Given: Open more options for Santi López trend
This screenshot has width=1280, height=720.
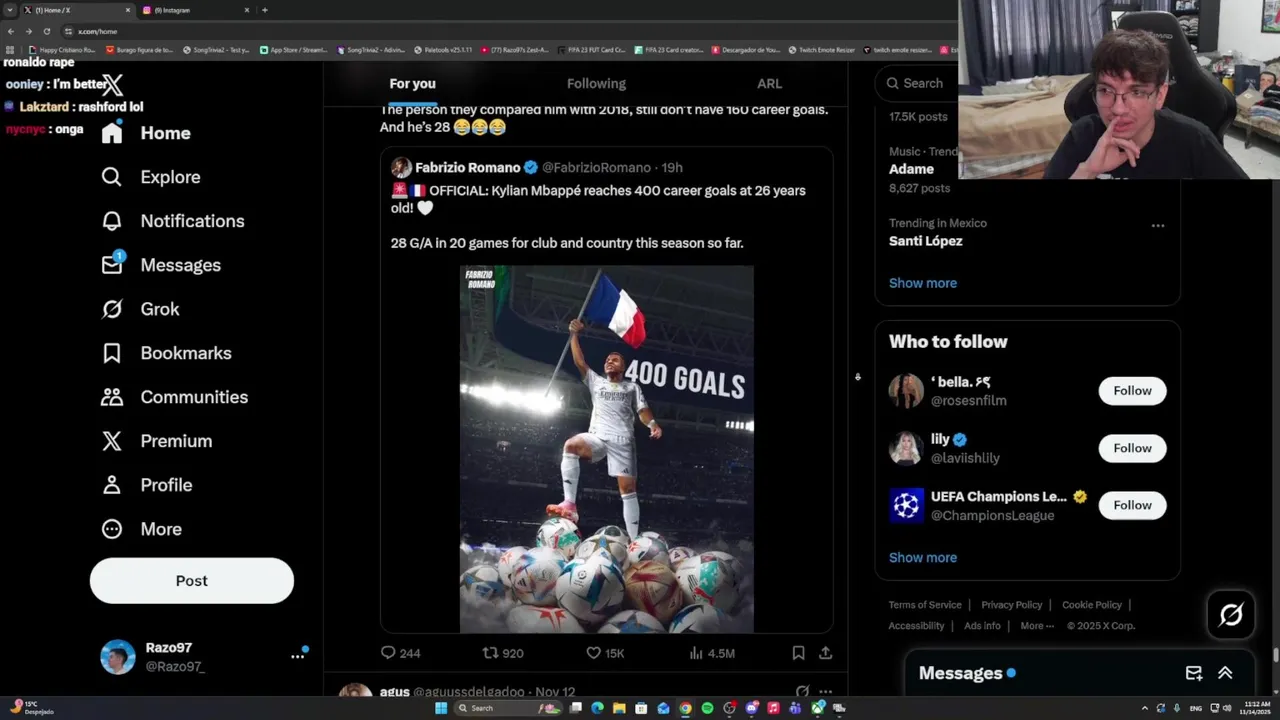Looking at the screenshot, I should [x=1158, y=225].
